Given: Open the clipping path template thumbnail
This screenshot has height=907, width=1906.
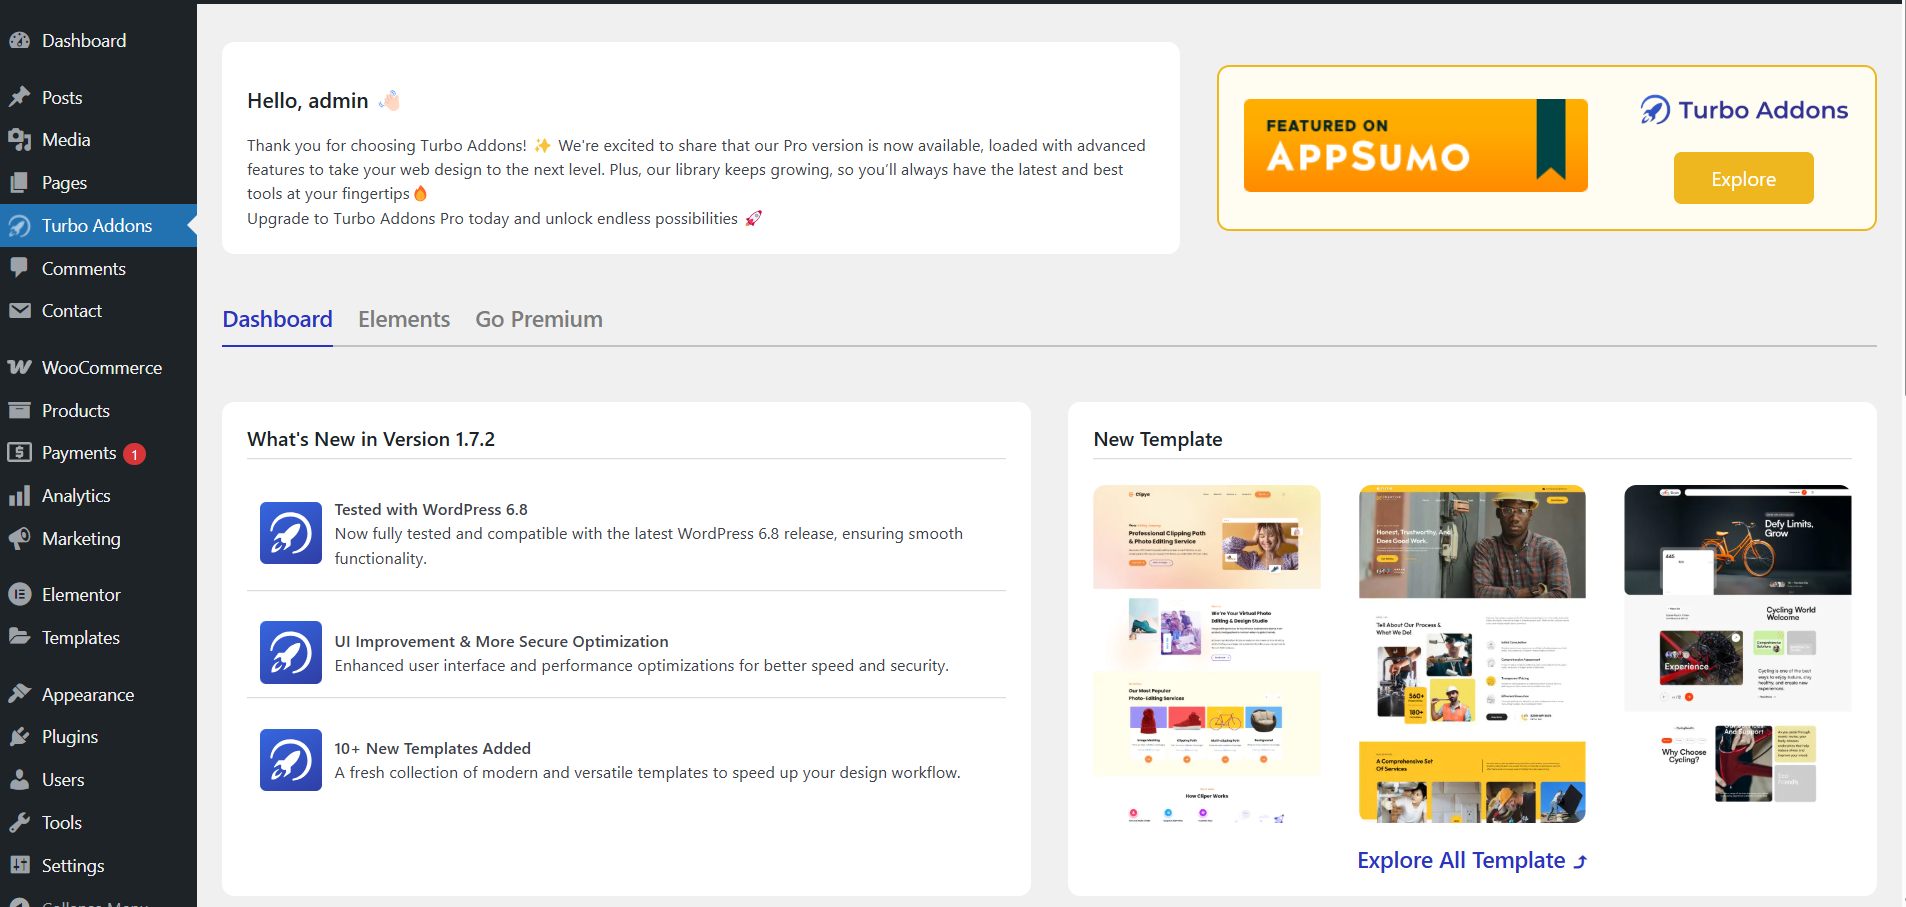Looking at the screenshot, I should [x=1207, y=654].
